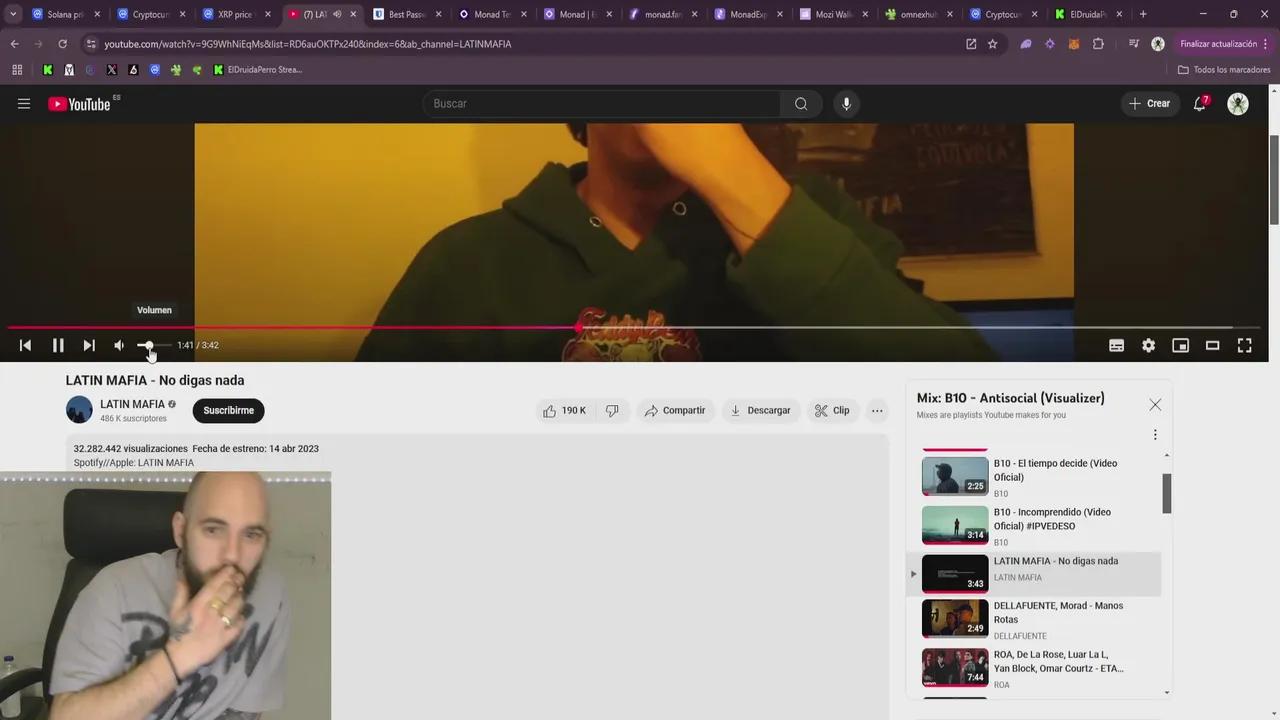The image size is (1280, 720).
Task: Expand the tab search dropdown
Action: (x=13, y=14)
